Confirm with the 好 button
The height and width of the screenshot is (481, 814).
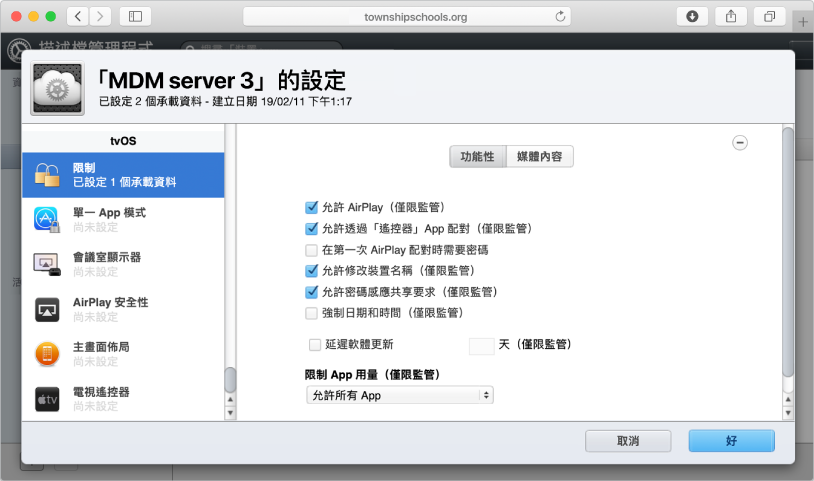(x=731, y=441)
